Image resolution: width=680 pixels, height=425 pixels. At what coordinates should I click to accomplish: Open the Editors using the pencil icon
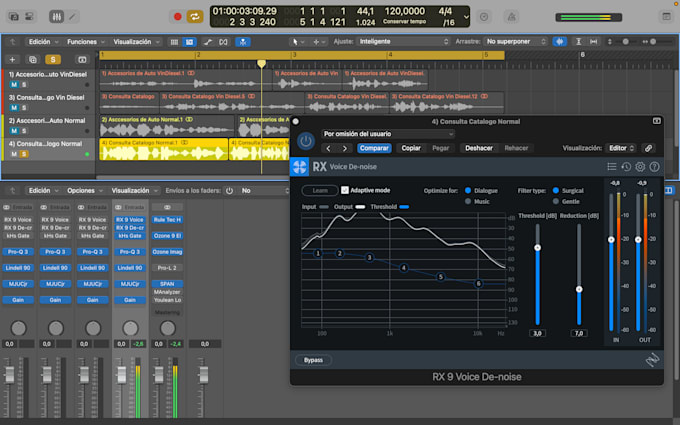[x=72, y=16]
